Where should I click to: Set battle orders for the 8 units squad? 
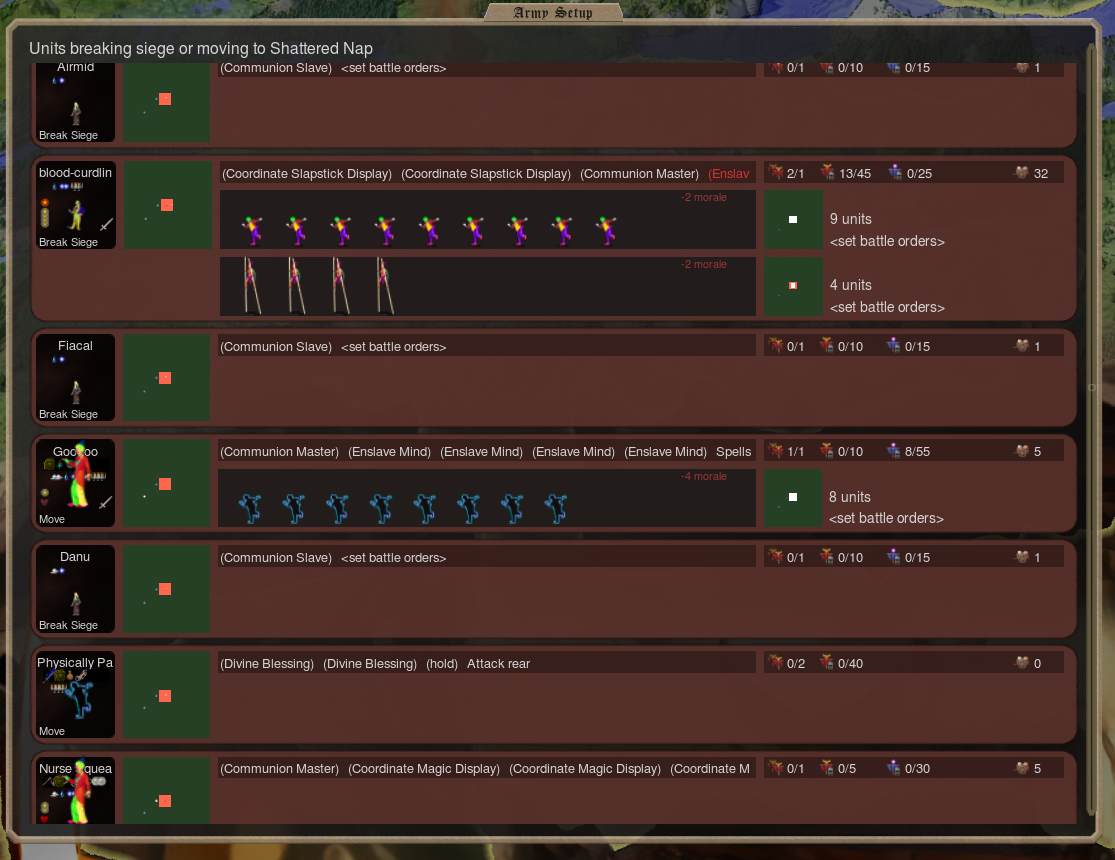click(886, 518)
